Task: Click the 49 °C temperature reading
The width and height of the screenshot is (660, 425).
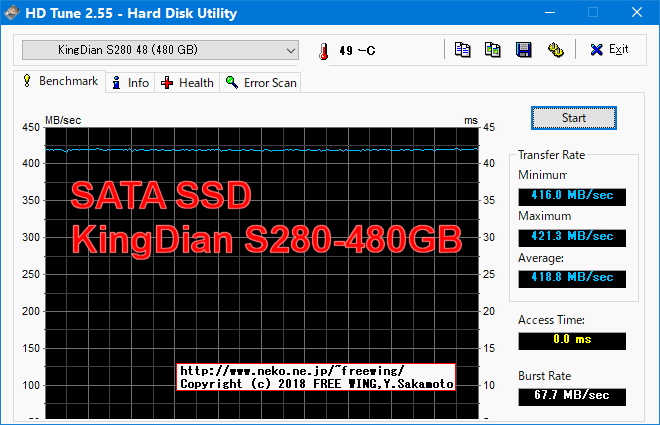Action: click(357, 51)
